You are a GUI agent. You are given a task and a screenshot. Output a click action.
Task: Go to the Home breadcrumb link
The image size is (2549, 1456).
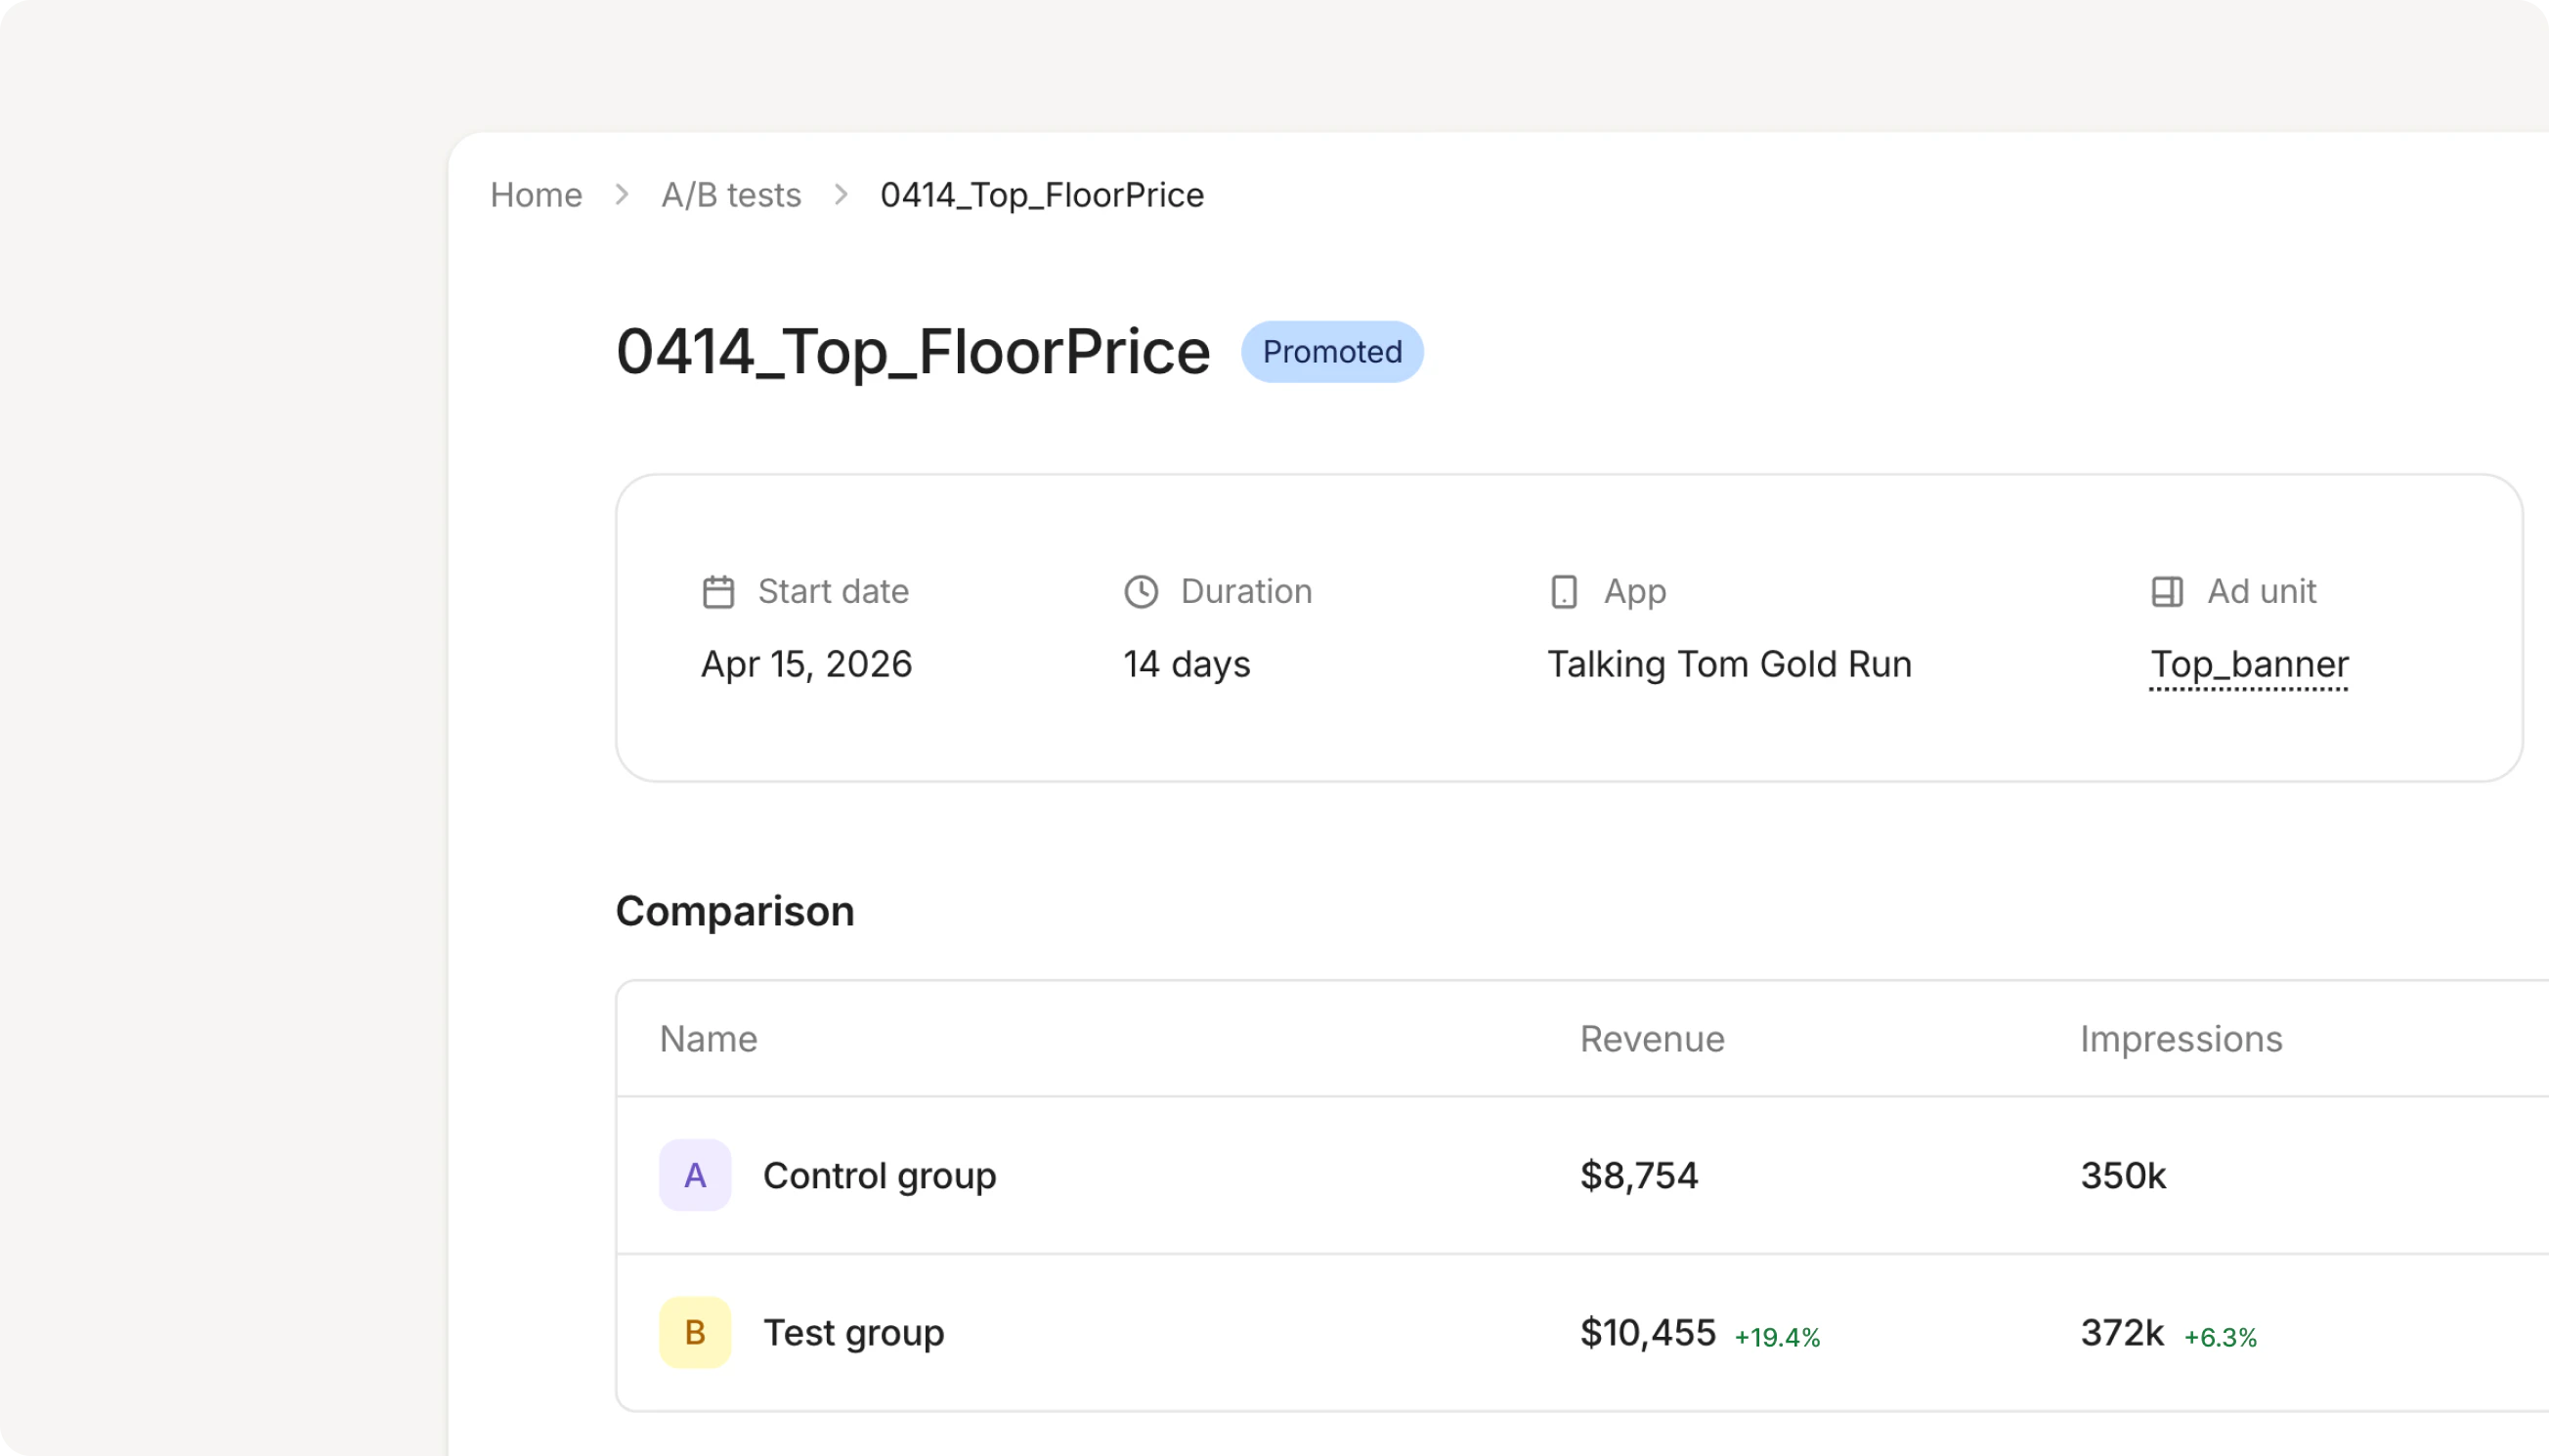click(536, 194)
